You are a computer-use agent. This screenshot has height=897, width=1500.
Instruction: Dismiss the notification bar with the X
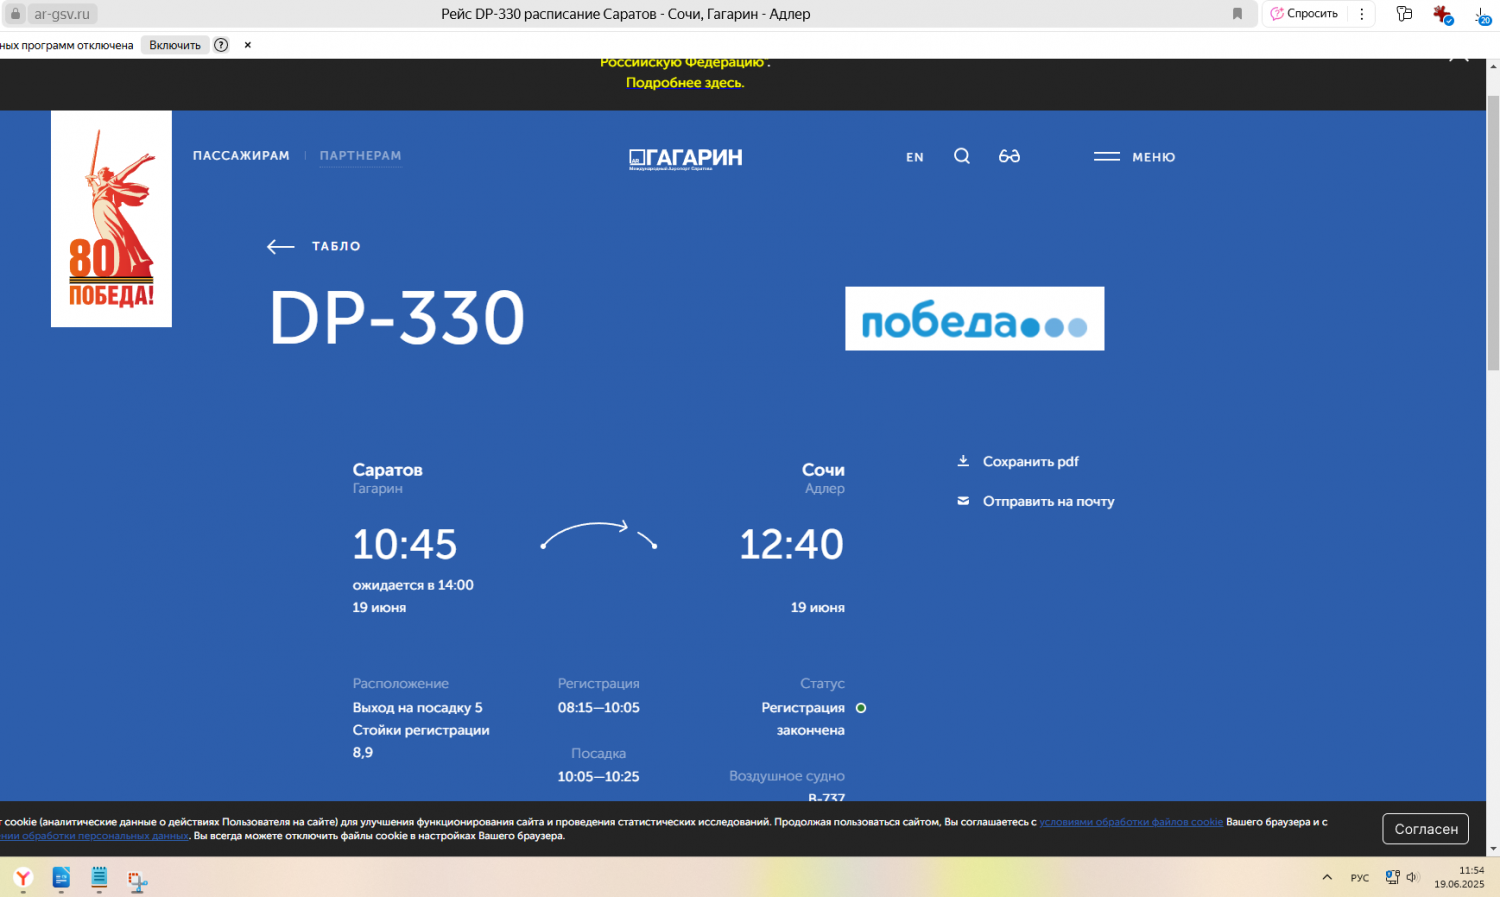(x=248, y=45)
